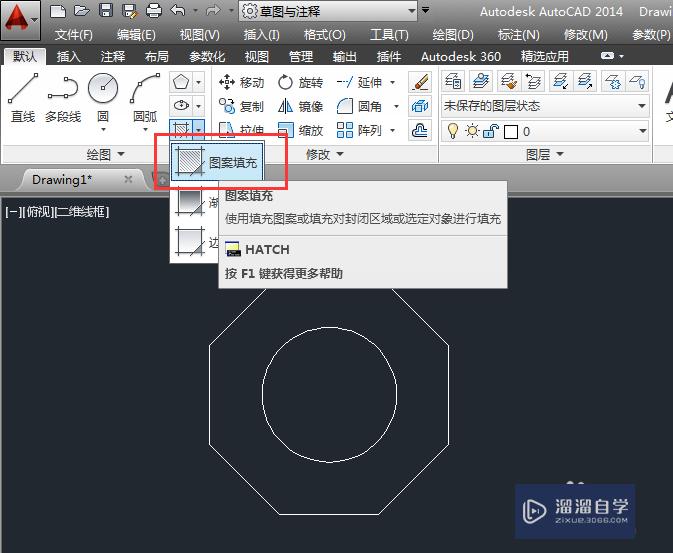Image resolution: width=673 pixels, height=553 pixels.
Task: Open the 未保存的图层状态 layer state dropdown
Action: click(x=545, y=106)
